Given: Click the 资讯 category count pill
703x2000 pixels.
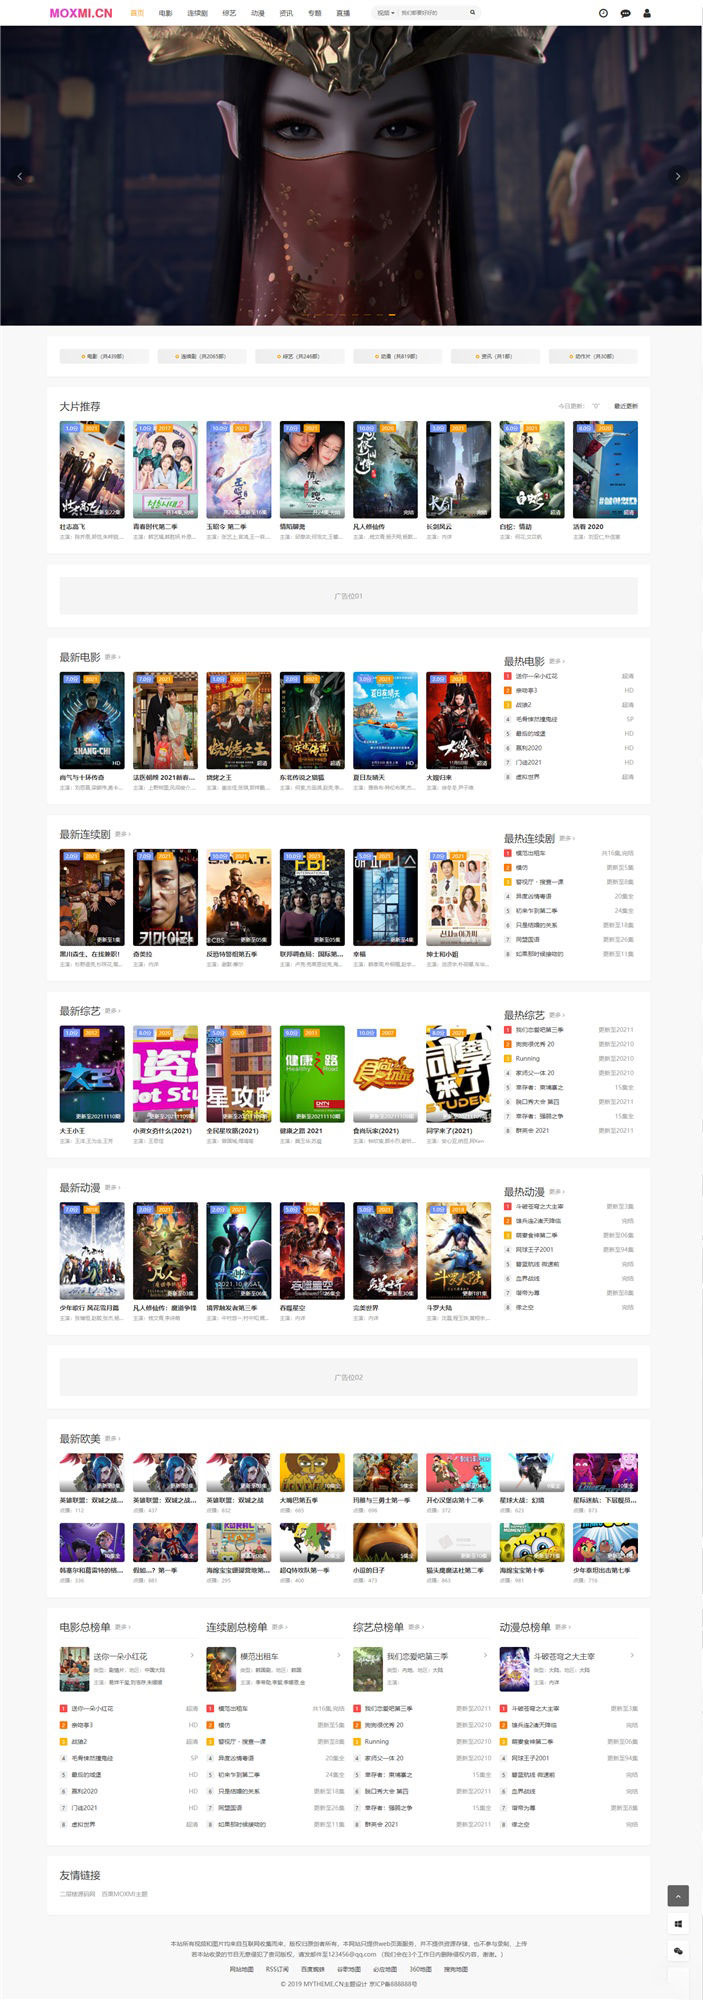Looking at the screenshot, I should point(495,356).
